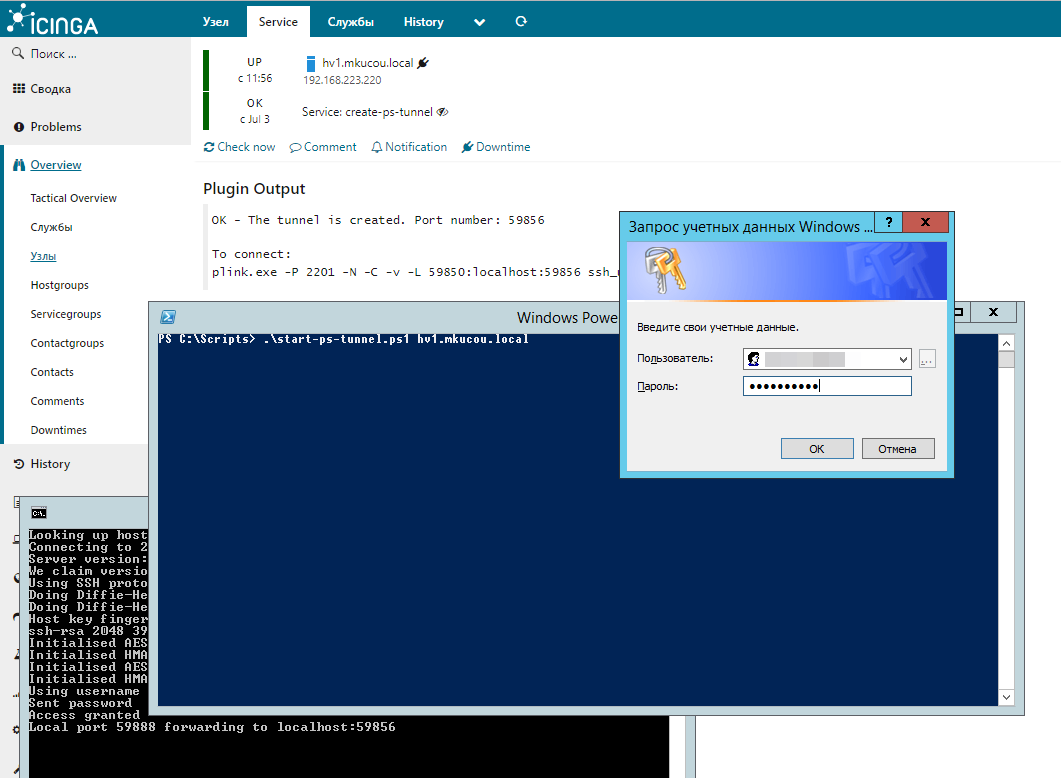Image resolution: width=1061 pixels, height=778 pixels.
Task: Click the PowerShell window title icon
Action: 170,316
